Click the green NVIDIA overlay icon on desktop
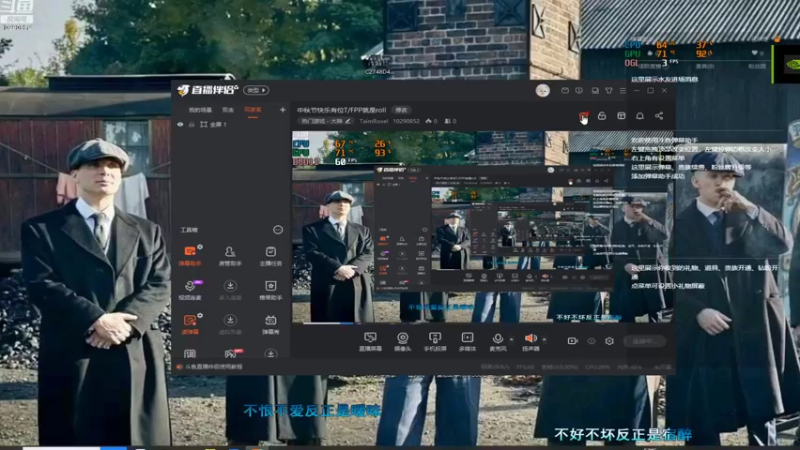The height and width of the screenshot is (450, 800). pos(793,64)
